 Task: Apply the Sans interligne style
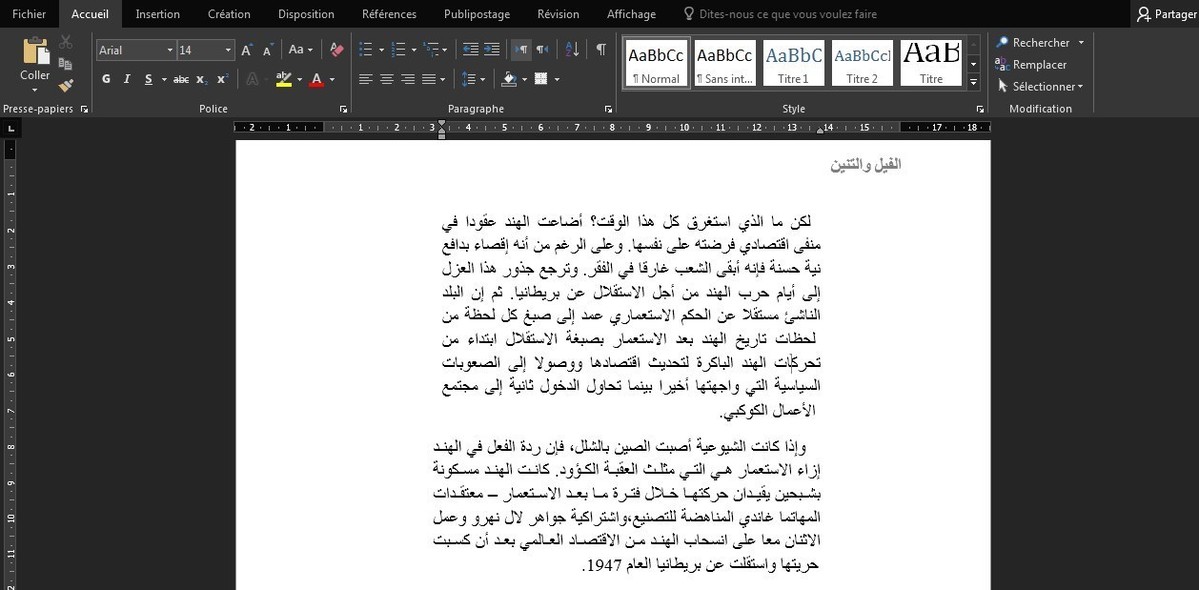point(725,63)
